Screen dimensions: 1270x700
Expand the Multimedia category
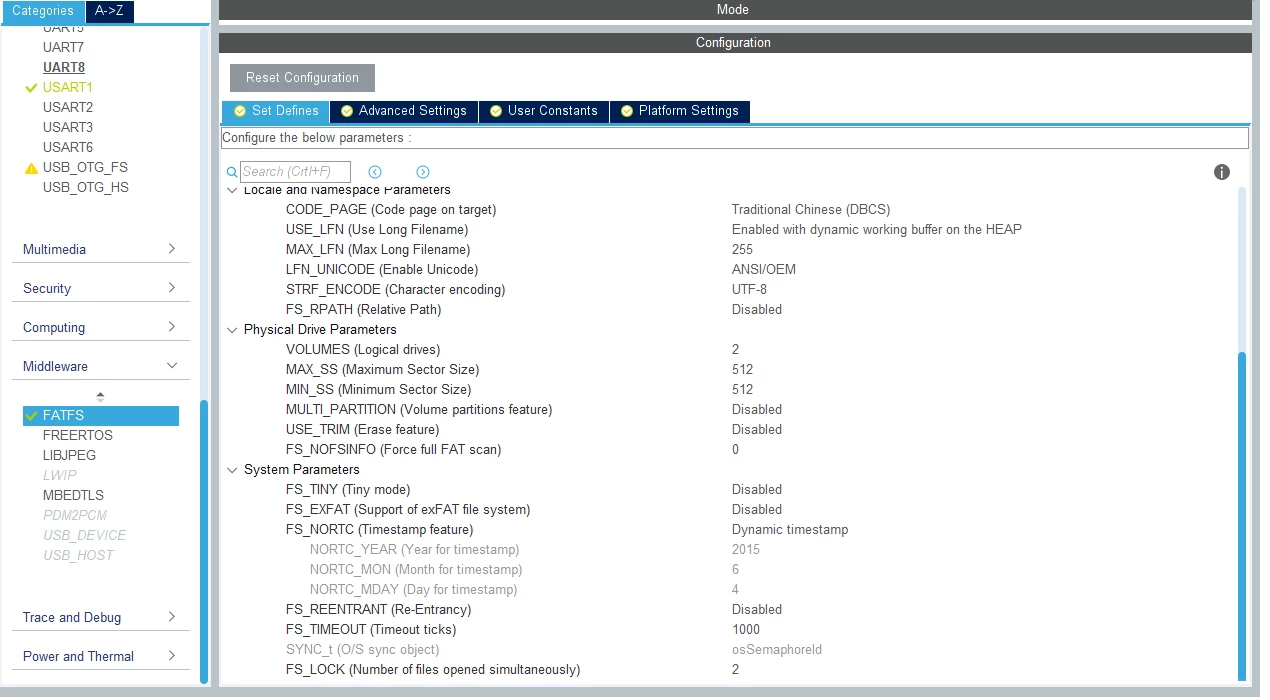pos(172,248)
